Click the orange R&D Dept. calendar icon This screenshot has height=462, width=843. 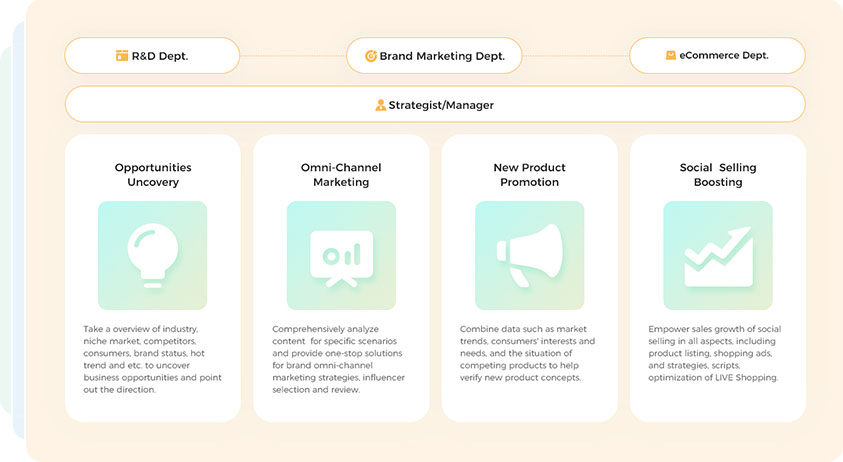point(122,55)
